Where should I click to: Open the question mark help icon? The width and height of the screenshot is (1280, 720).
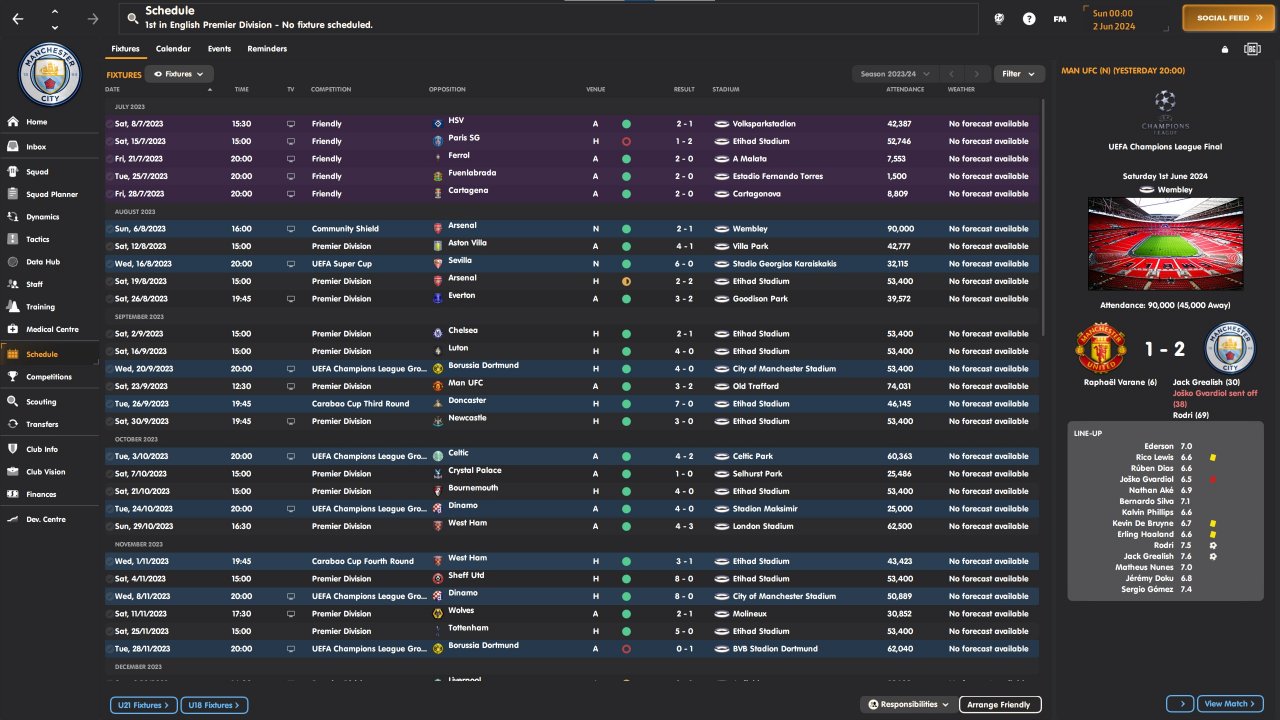pyautogui.click(x=1029, y=19)
